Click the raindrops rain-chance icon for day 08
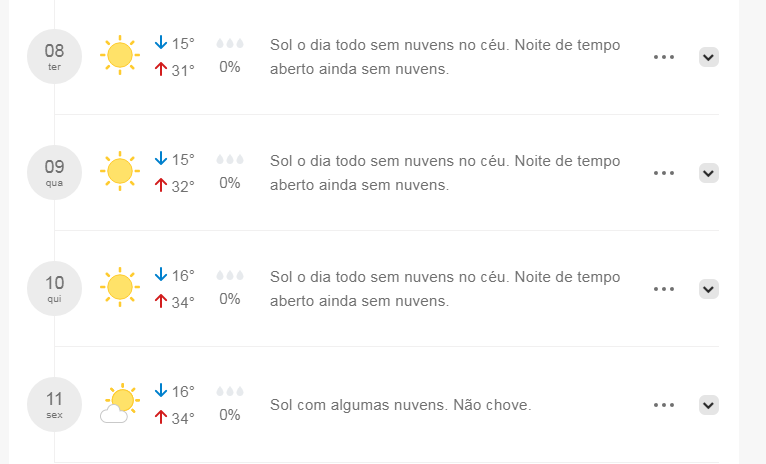766x464 pixels. tap(230, 43)
